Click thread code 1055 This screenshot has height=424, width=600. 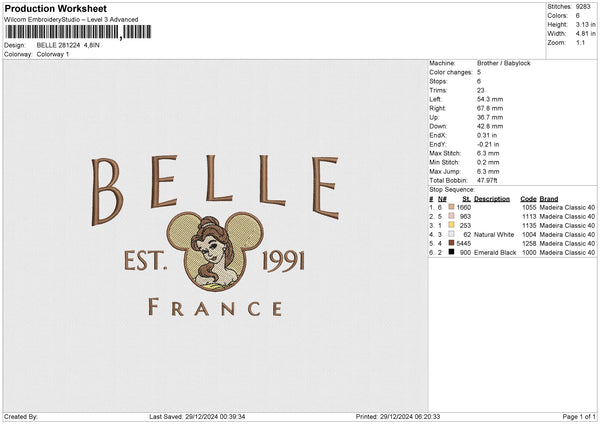529,207
